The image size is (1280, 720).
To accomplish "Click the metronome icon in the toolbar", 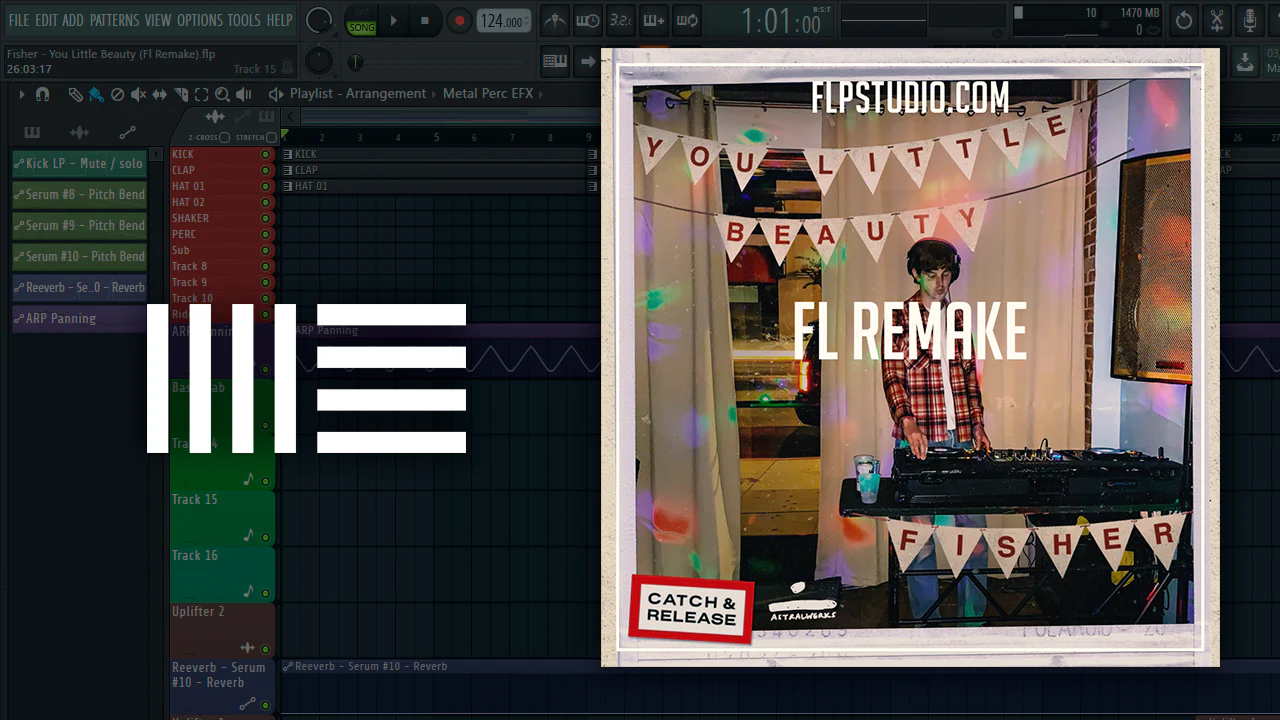I will [554, 20].
